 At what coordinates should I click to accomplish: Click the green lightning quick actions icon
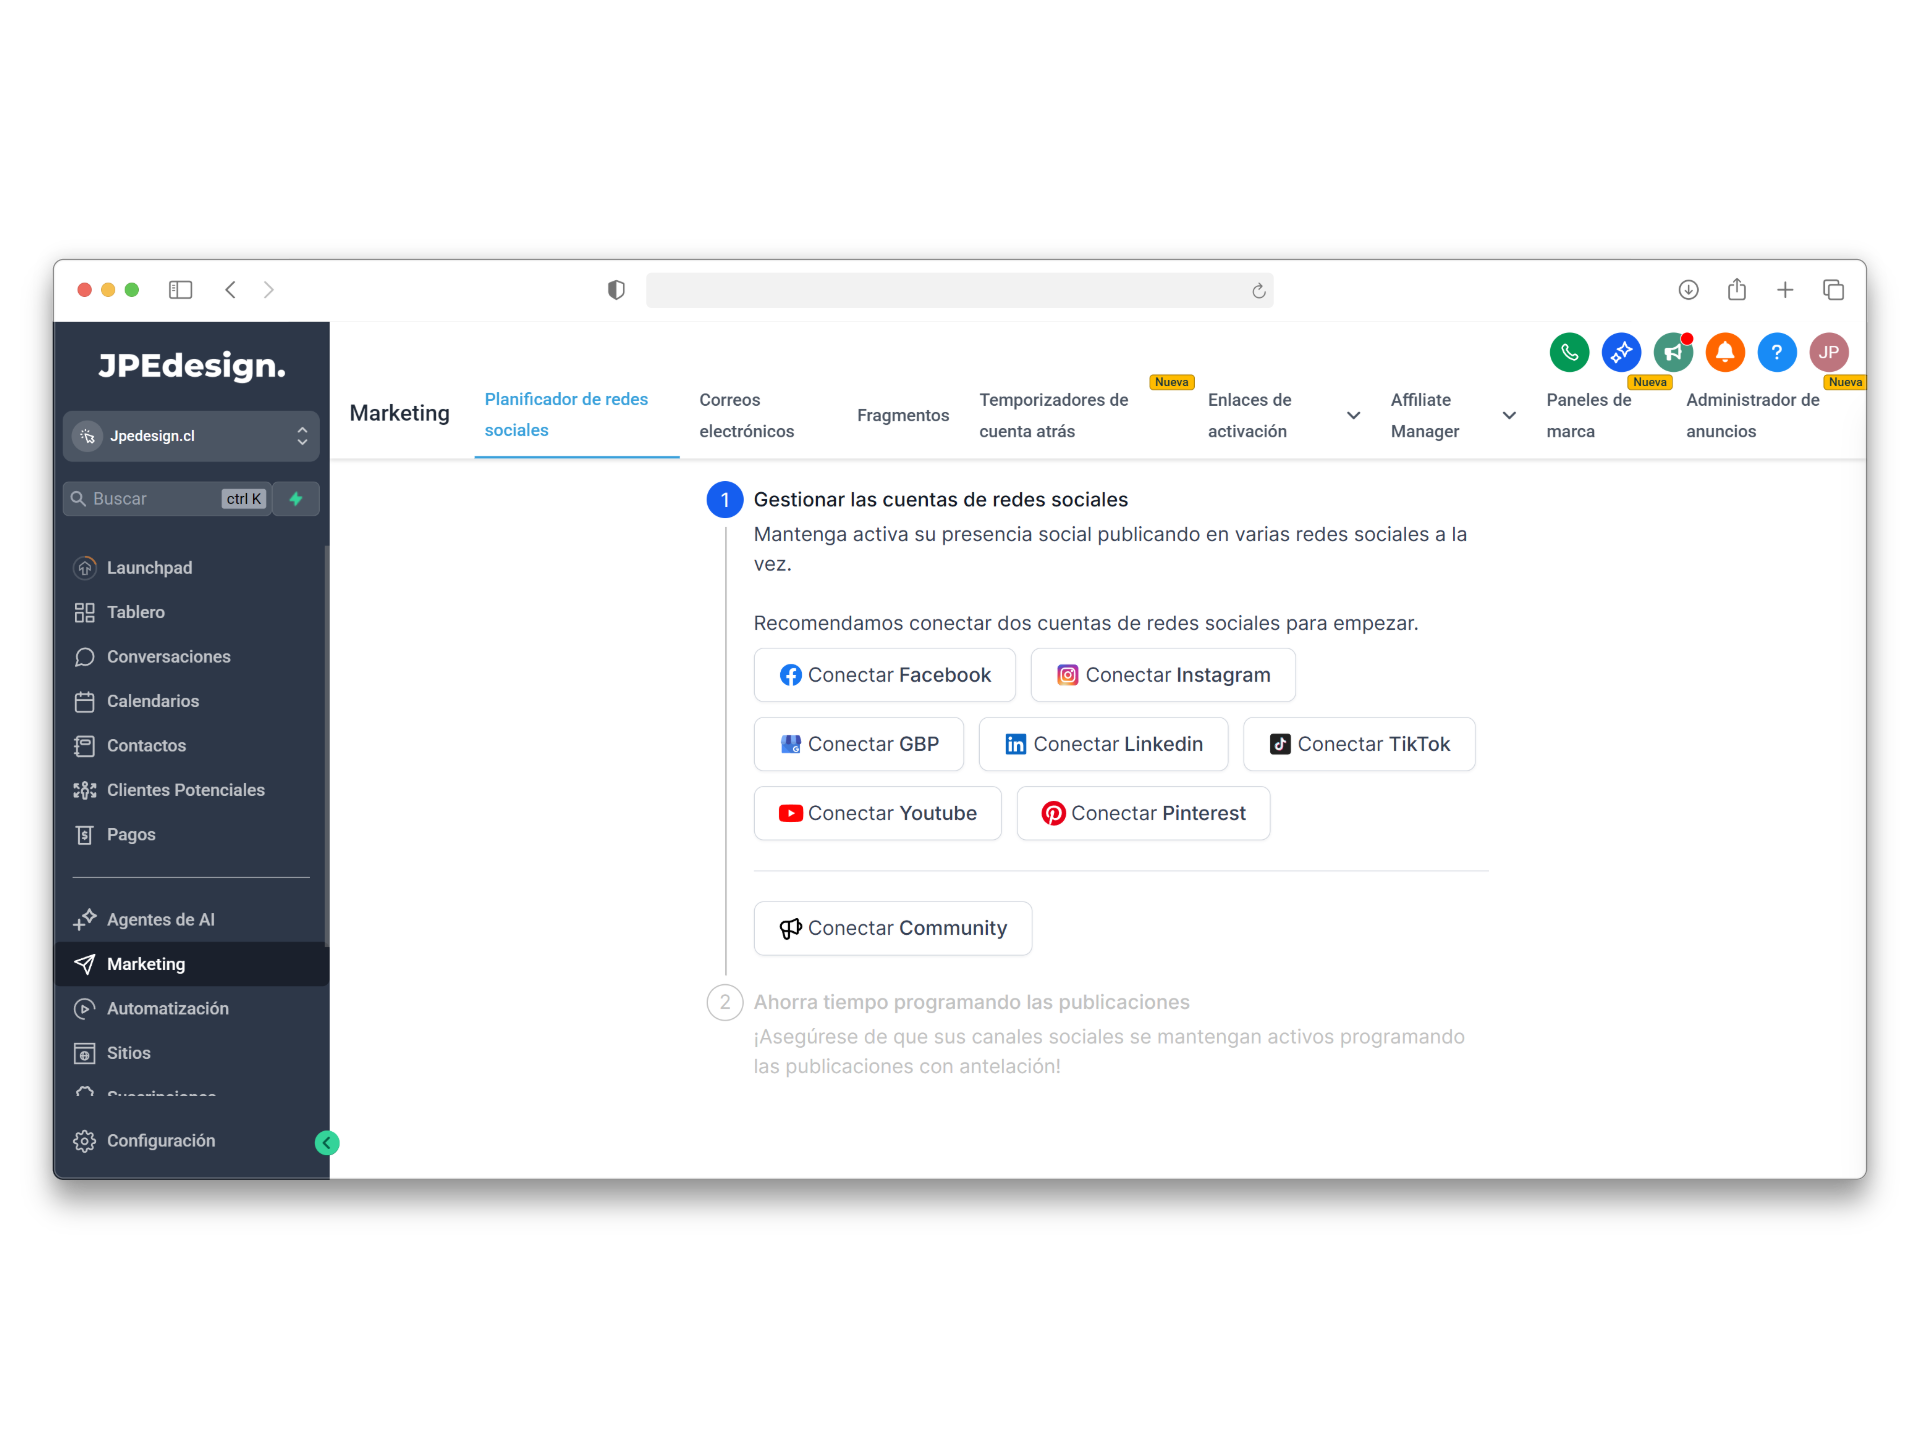click(296, 499)
